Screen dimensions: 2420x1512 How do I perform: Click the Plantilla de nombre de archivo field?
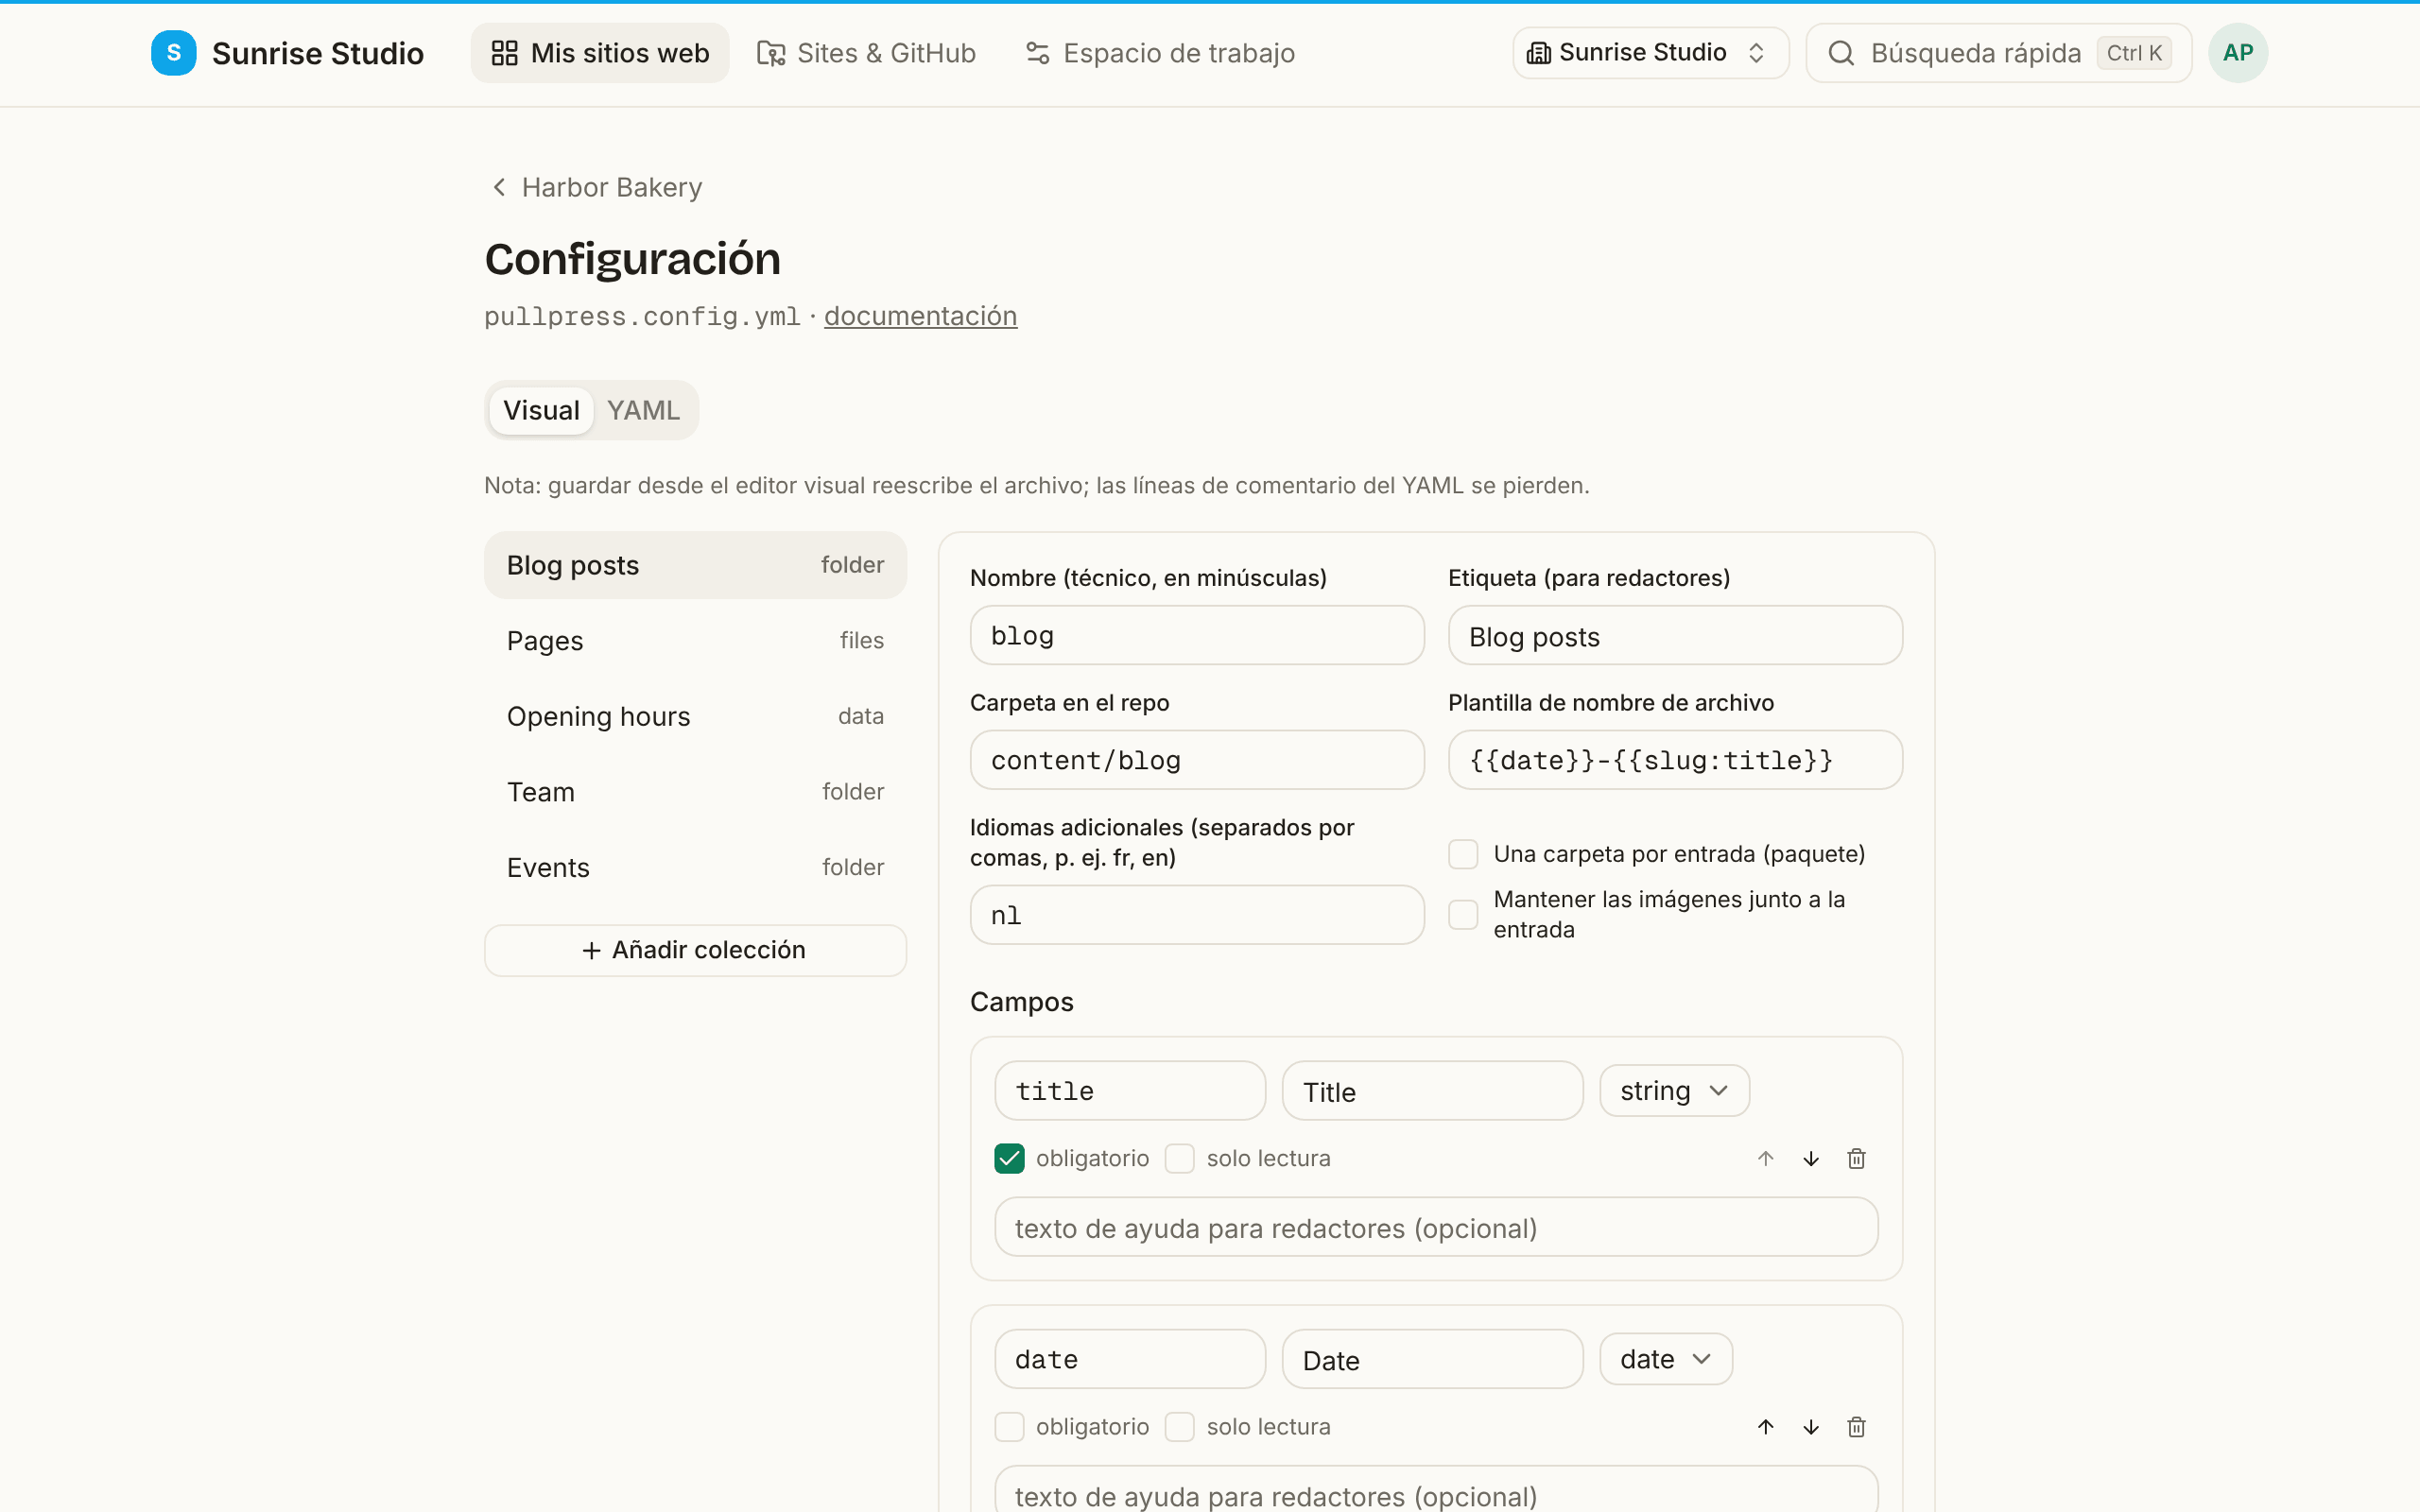click(x=1675, y=760)
